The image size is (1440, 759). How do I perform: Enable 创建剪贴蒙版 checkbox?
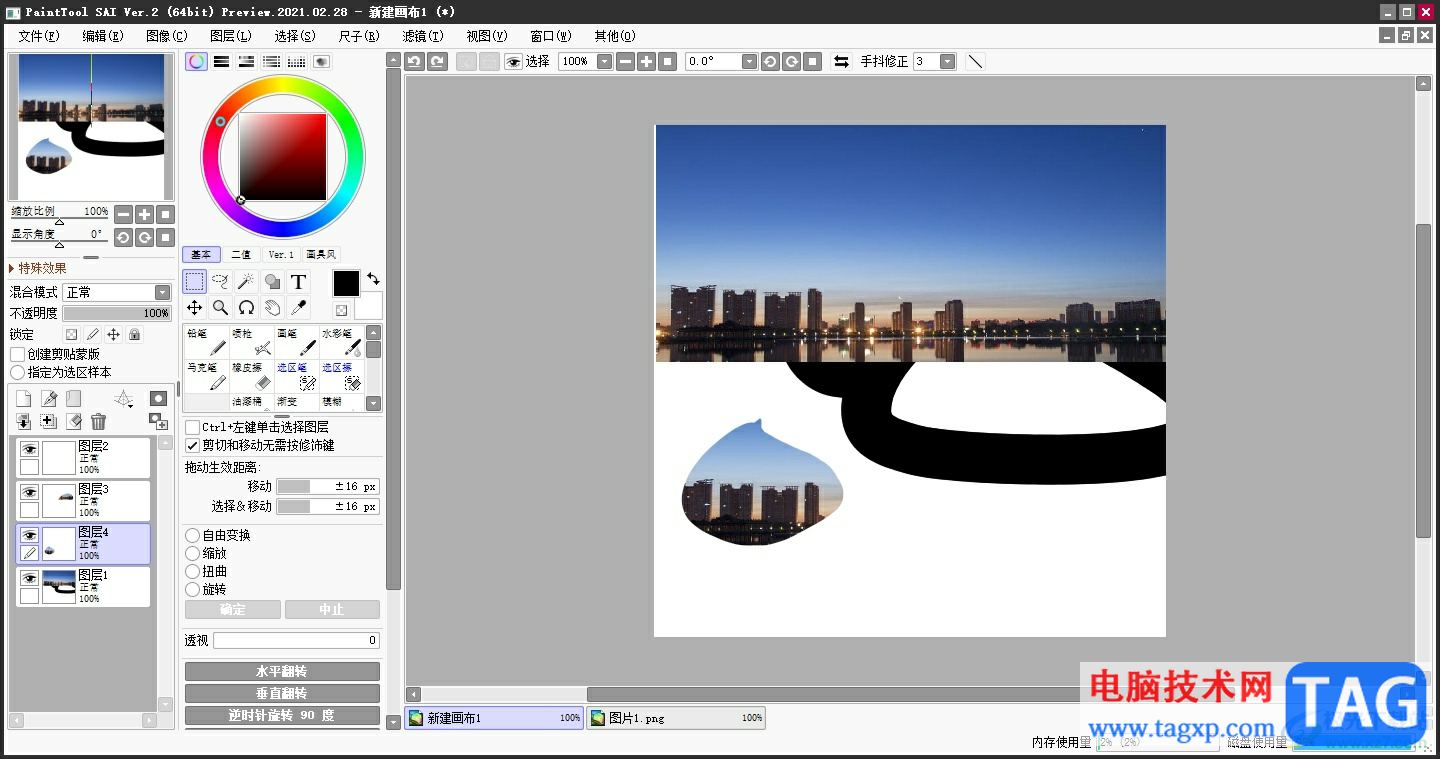click(18, 354)
